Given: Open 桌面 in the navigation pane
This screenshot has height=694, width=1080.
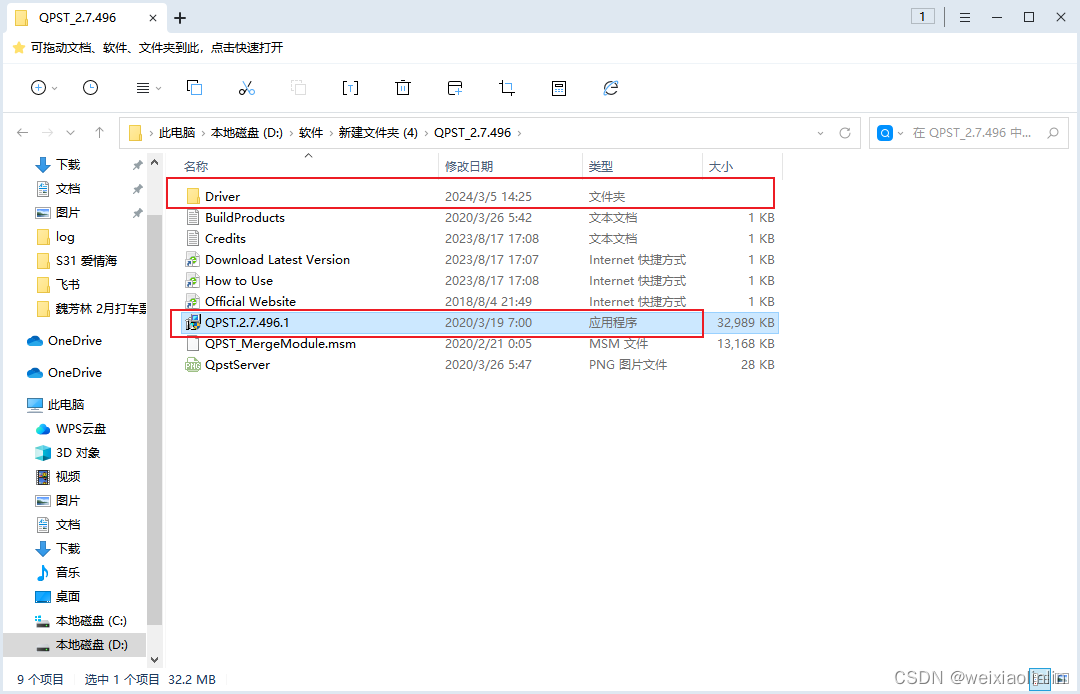Looking at the screenshot, I should (x=68, y=596).
